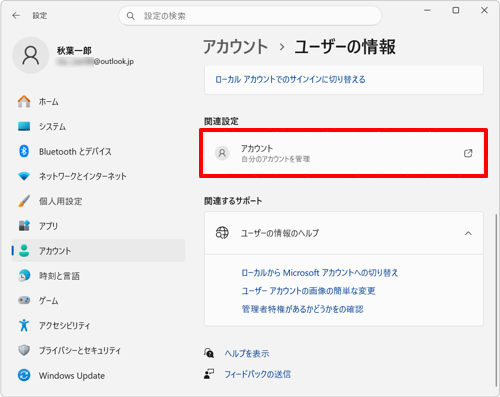Open Windows Update settings
This screenshot has width=500, height=397.
tap(98, 375)
